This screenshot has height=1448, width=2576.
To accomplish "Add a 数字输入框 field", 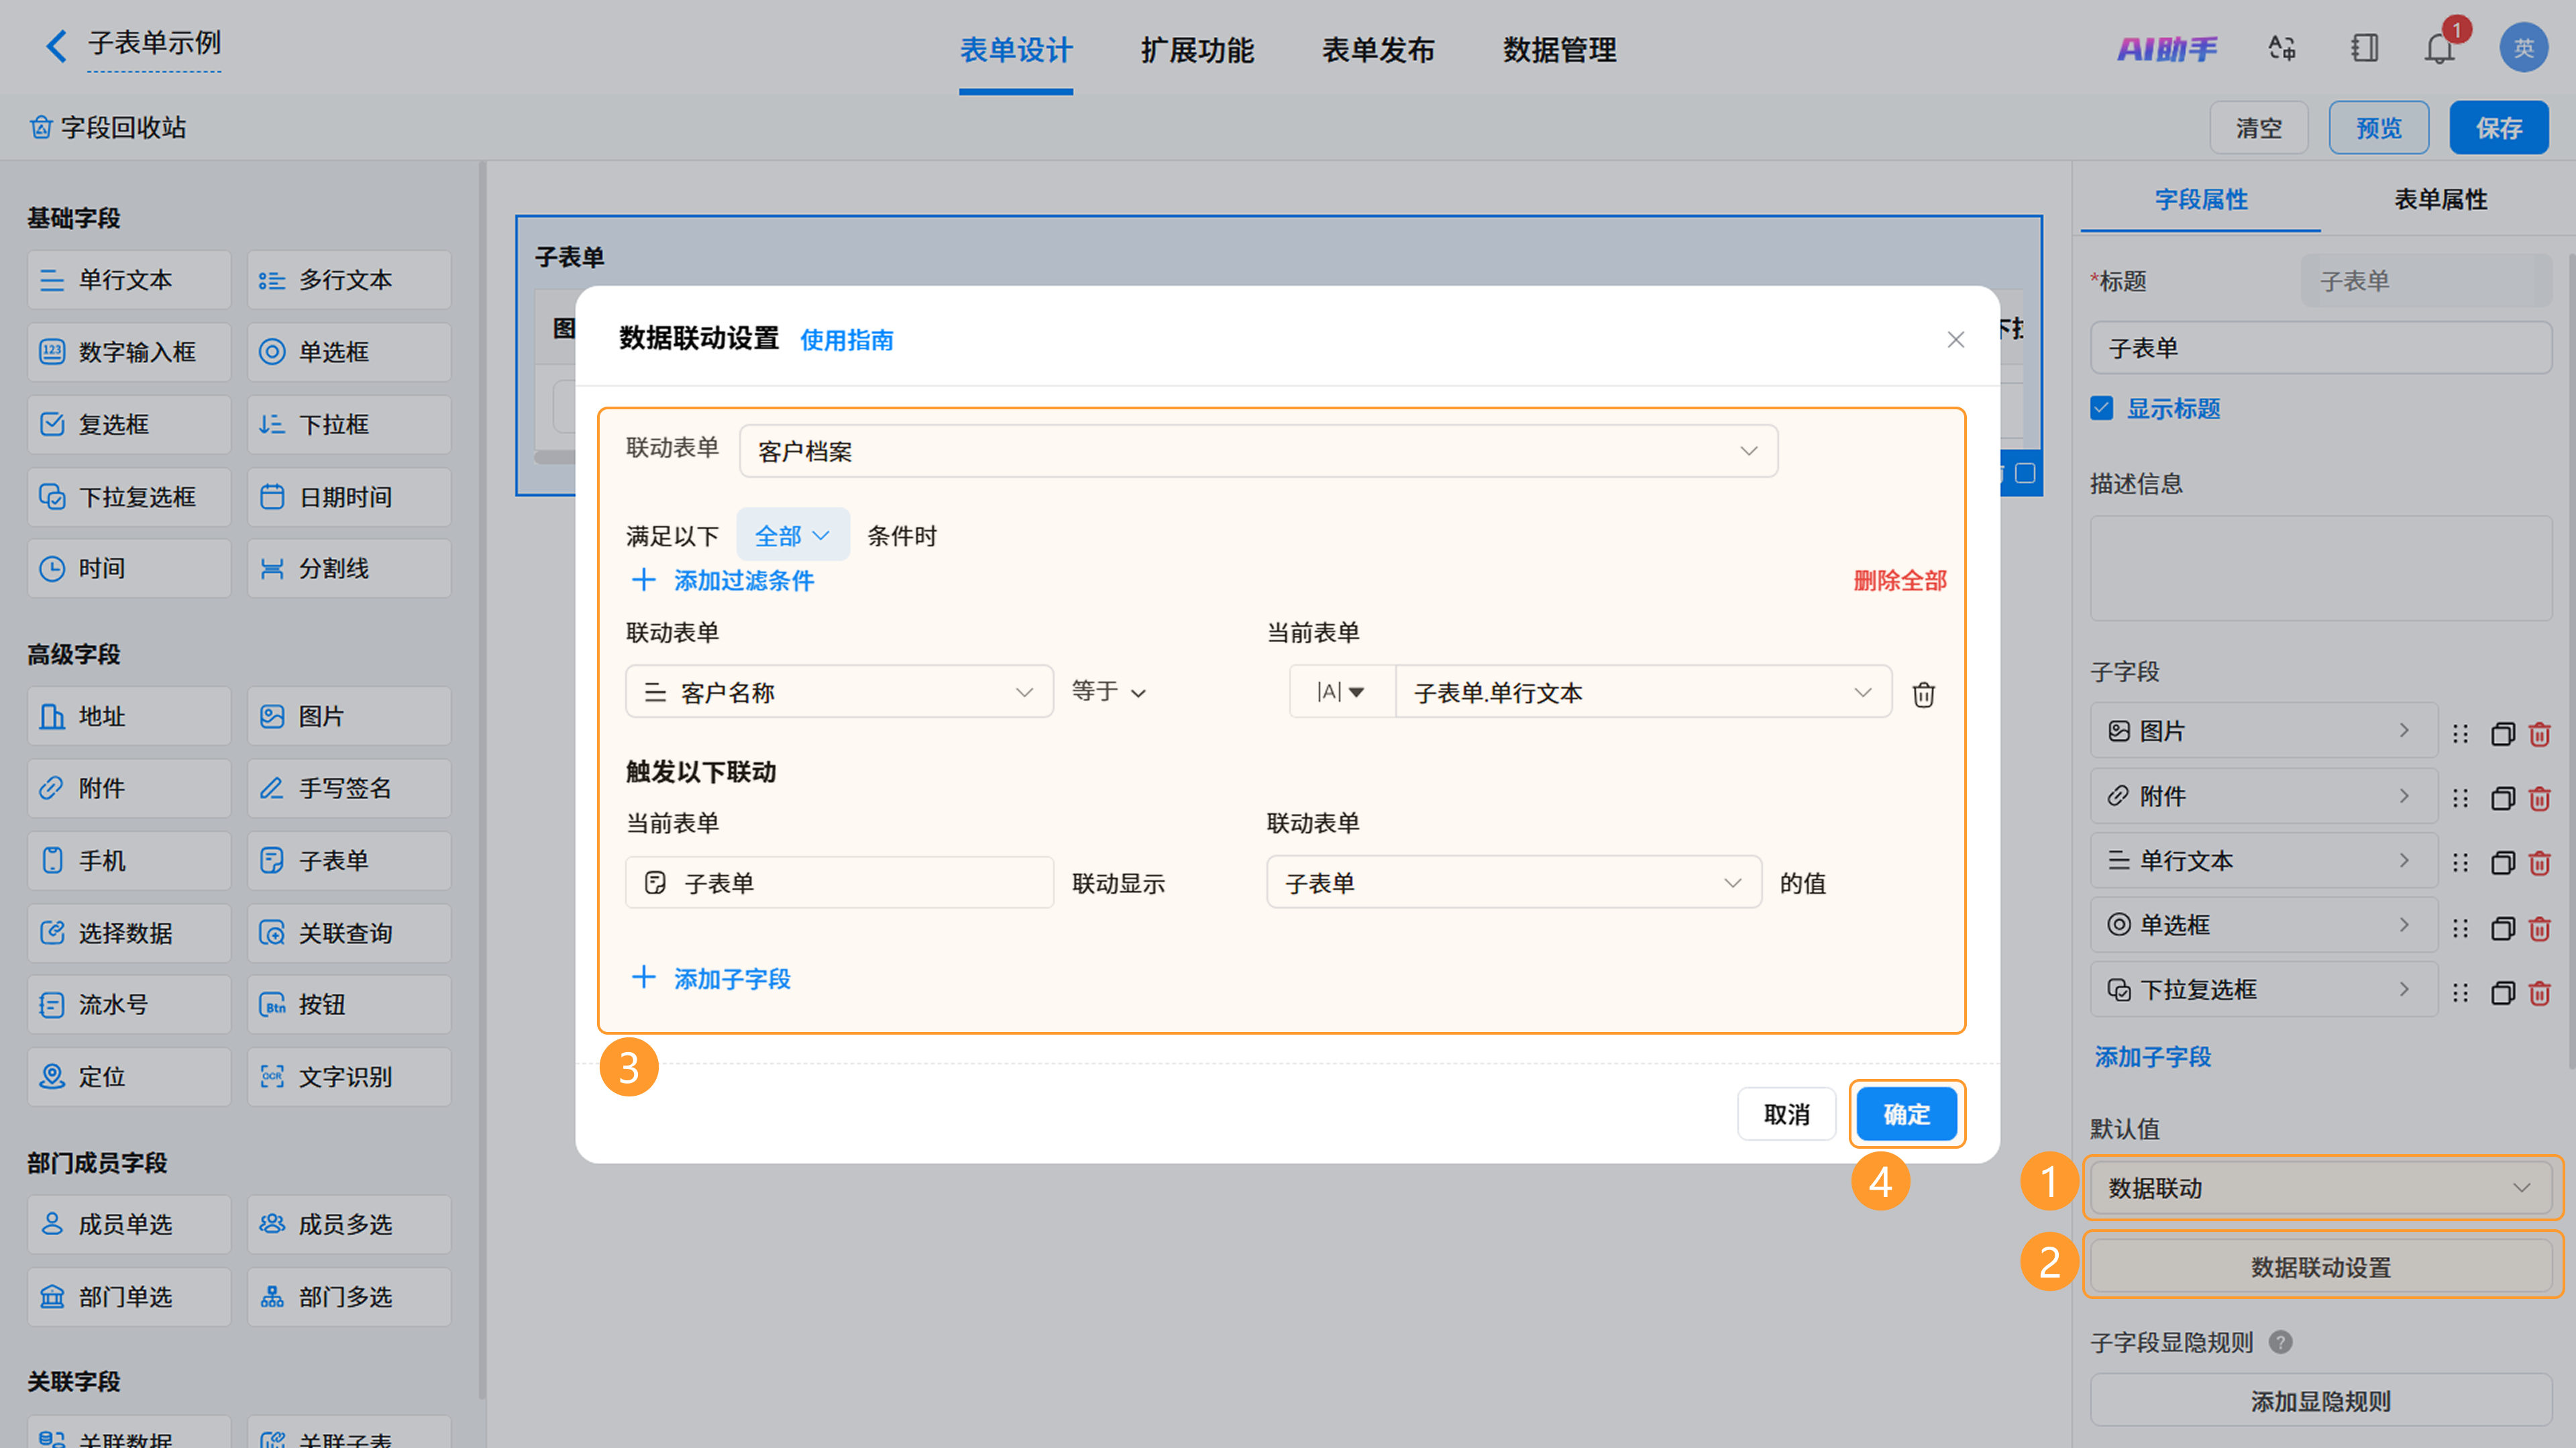I will [x=129, y=352].
